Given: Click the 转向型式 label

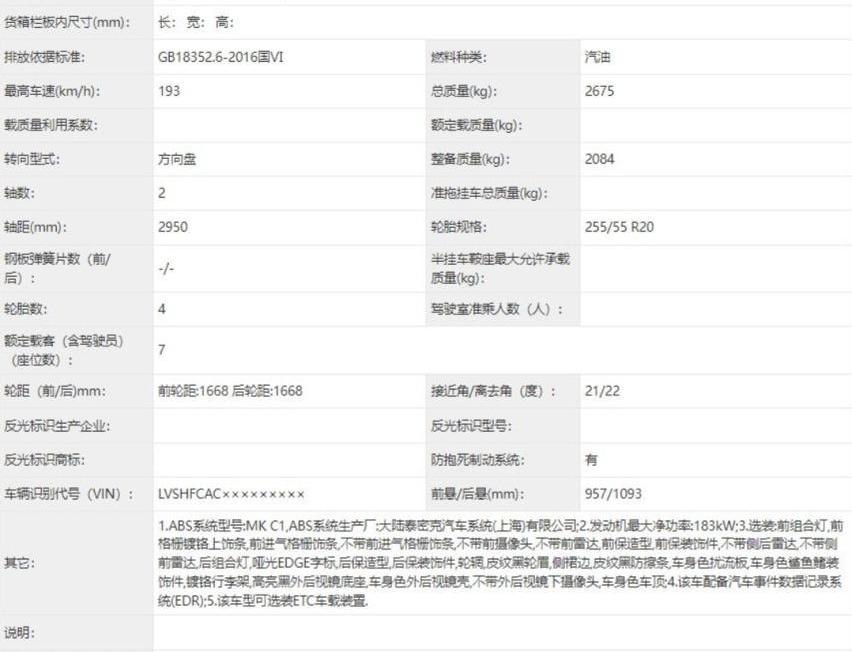Looking at the screenshot, I should [x=32, y=159].
